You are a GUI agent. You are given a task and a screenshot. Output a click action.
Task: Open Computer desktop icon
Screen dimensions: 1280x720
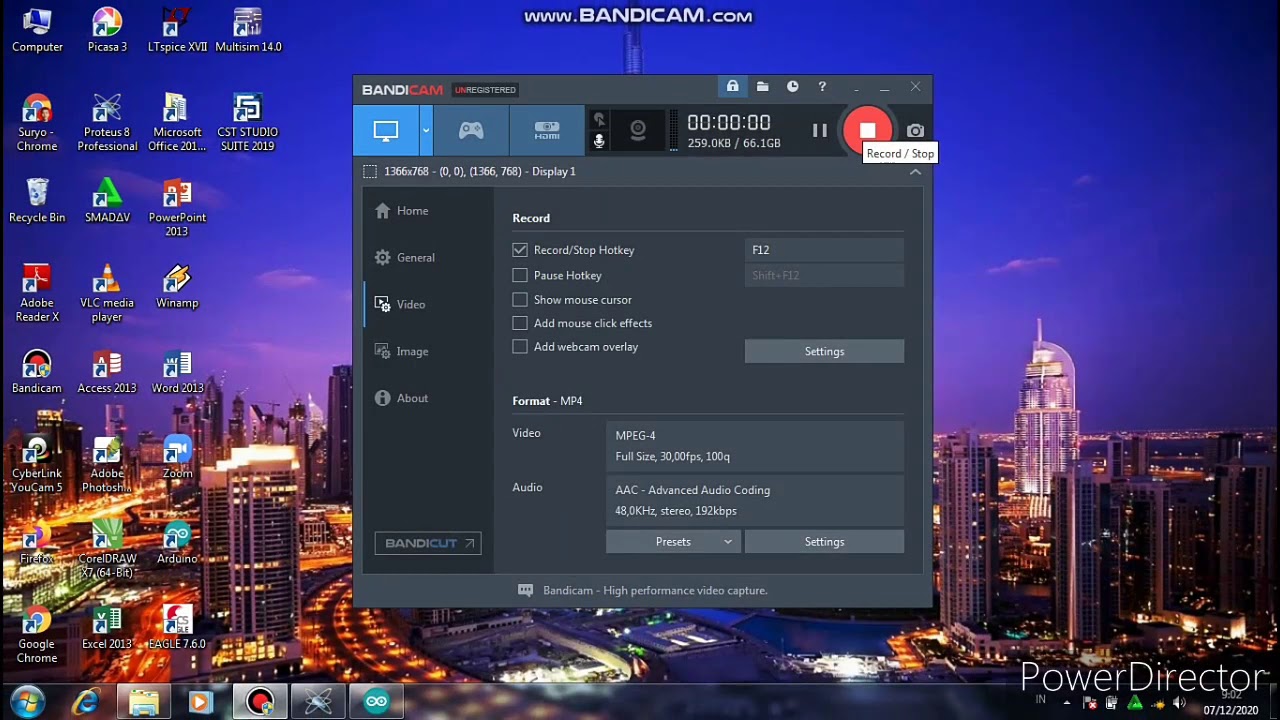pyautogui.click(x=37, y=30)
